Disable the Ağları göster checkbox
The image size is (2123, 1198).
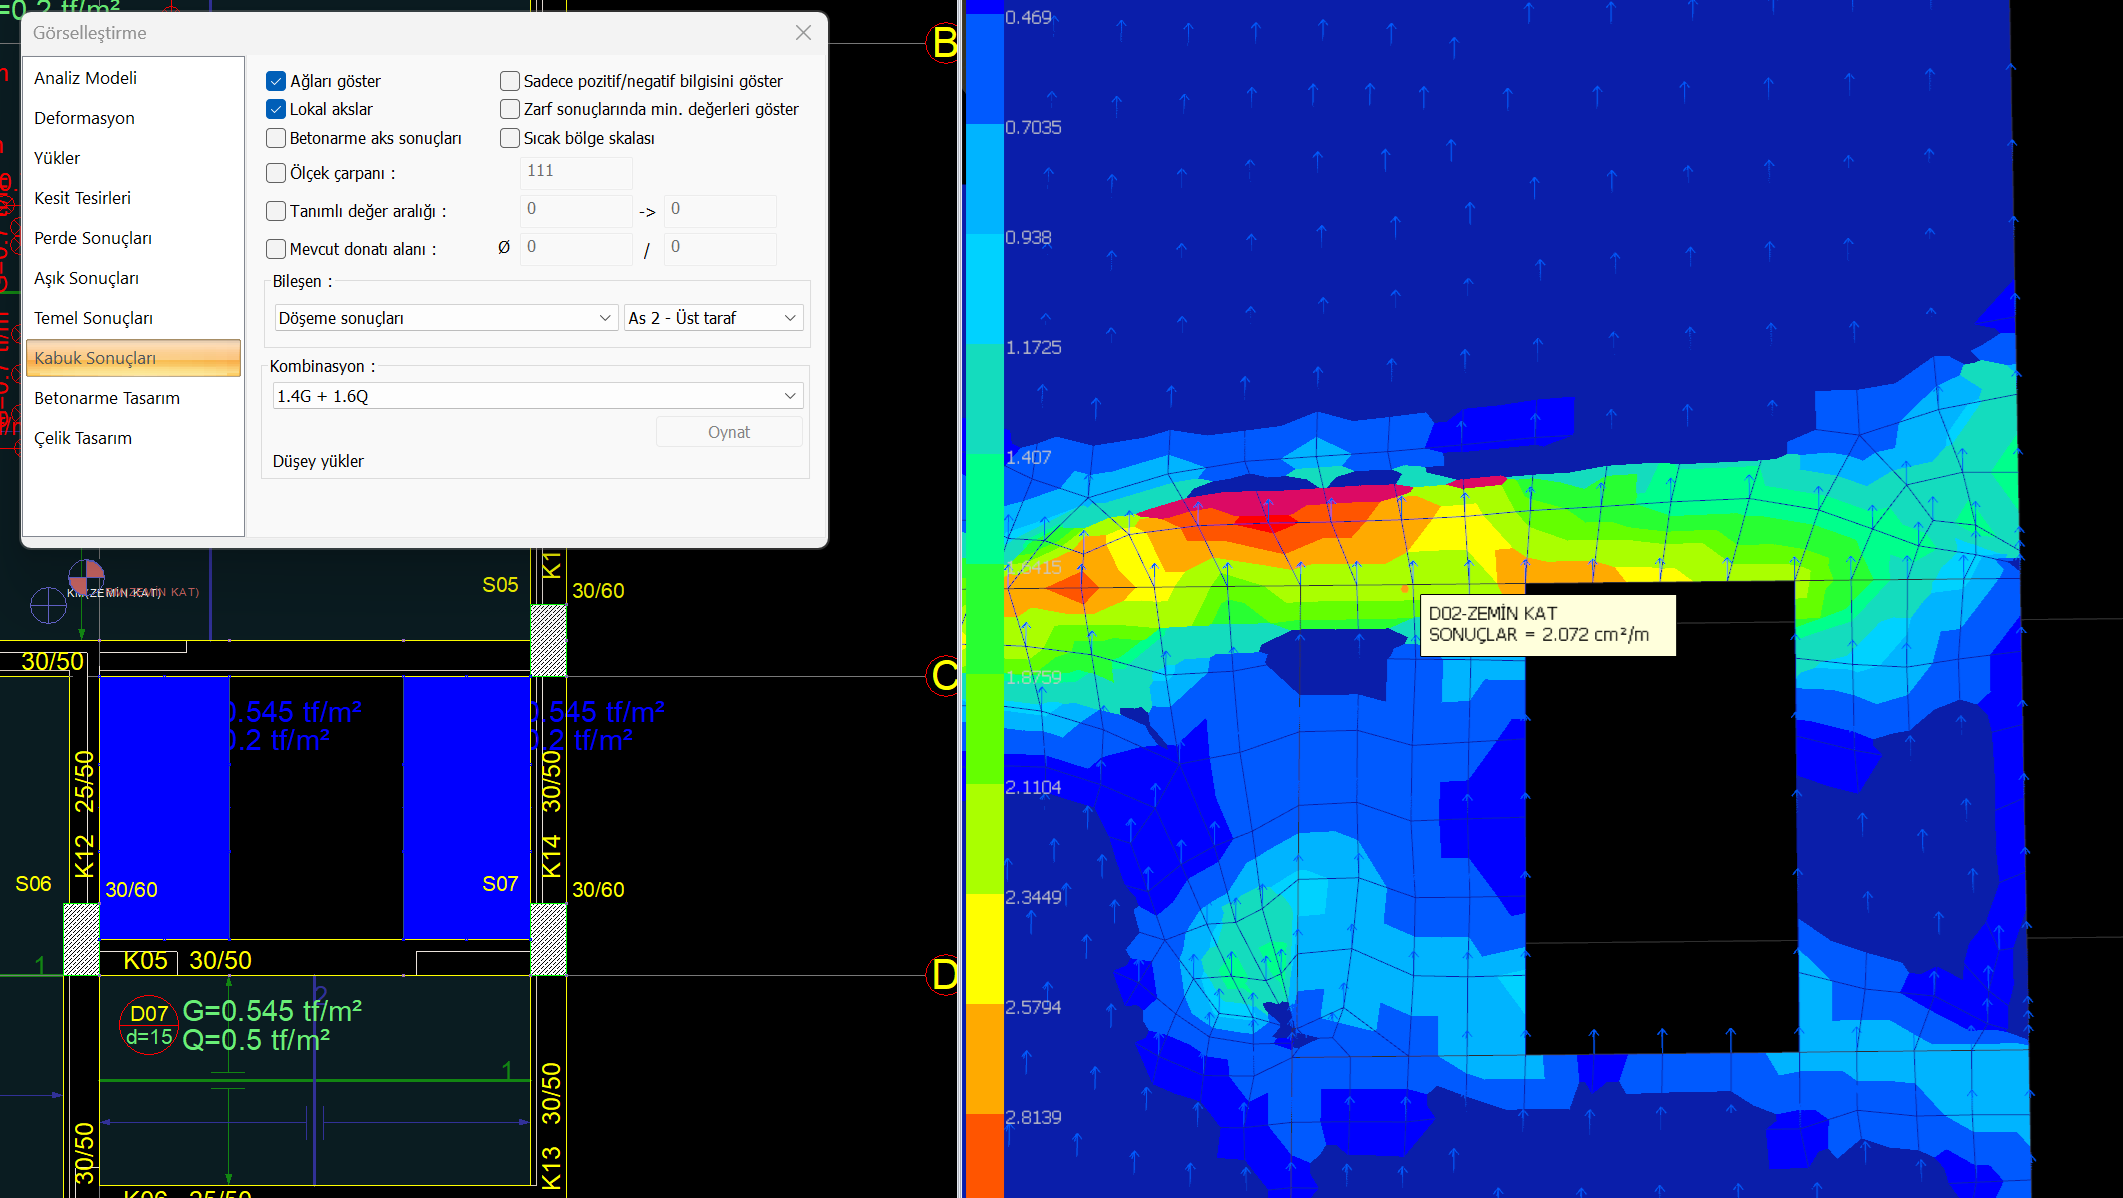[276, 81]
